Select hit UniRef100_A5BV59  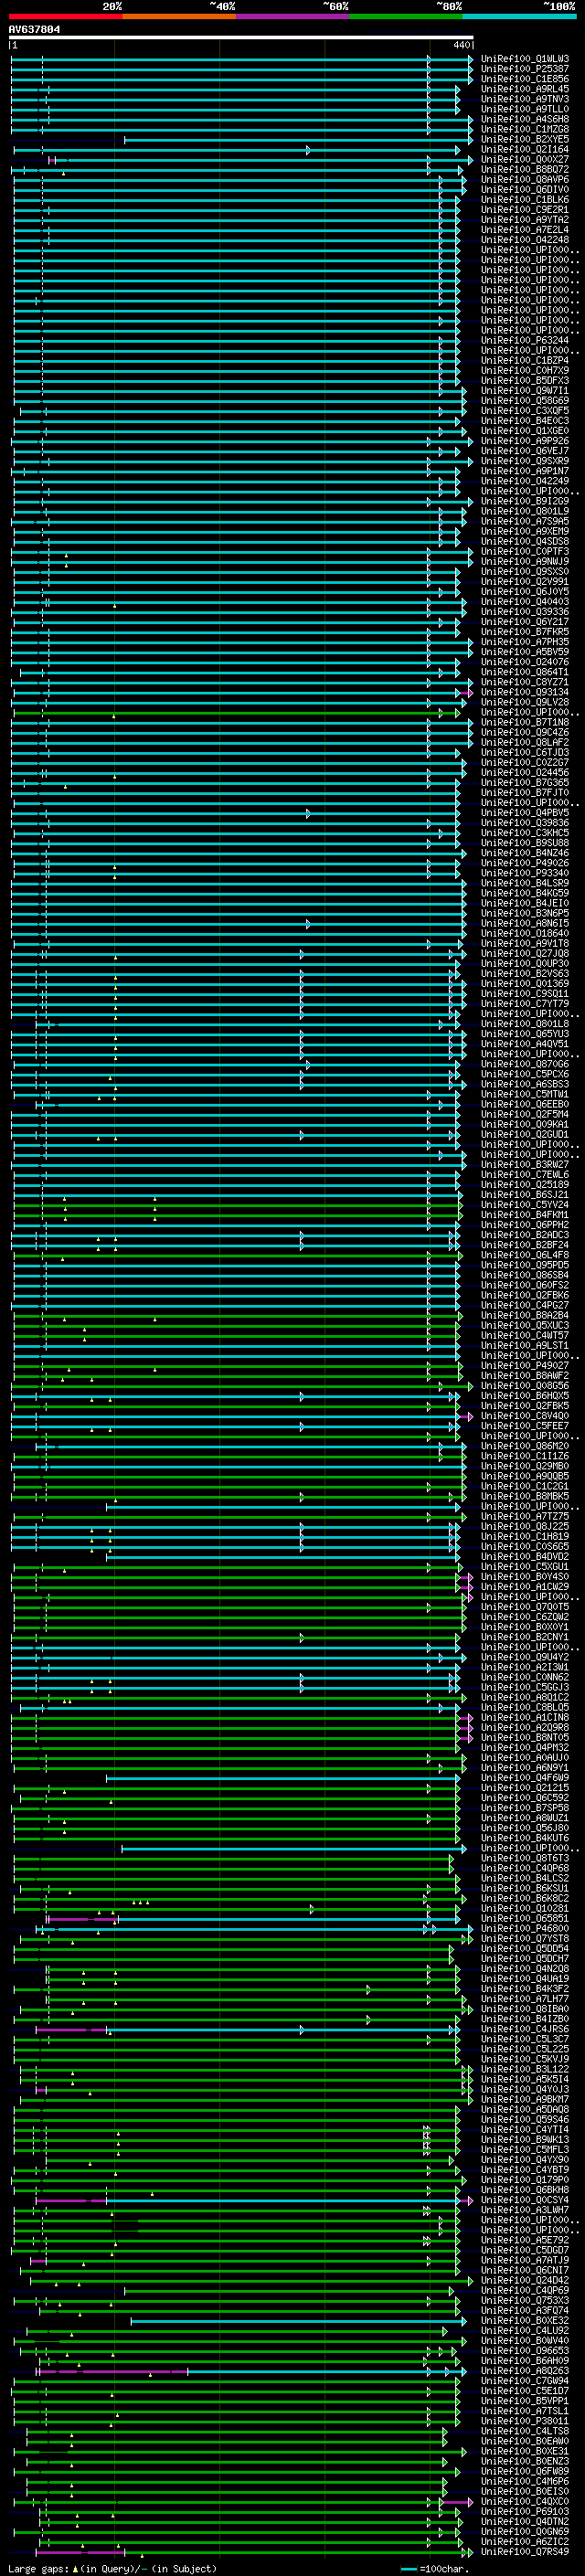[x=525, y=652]
